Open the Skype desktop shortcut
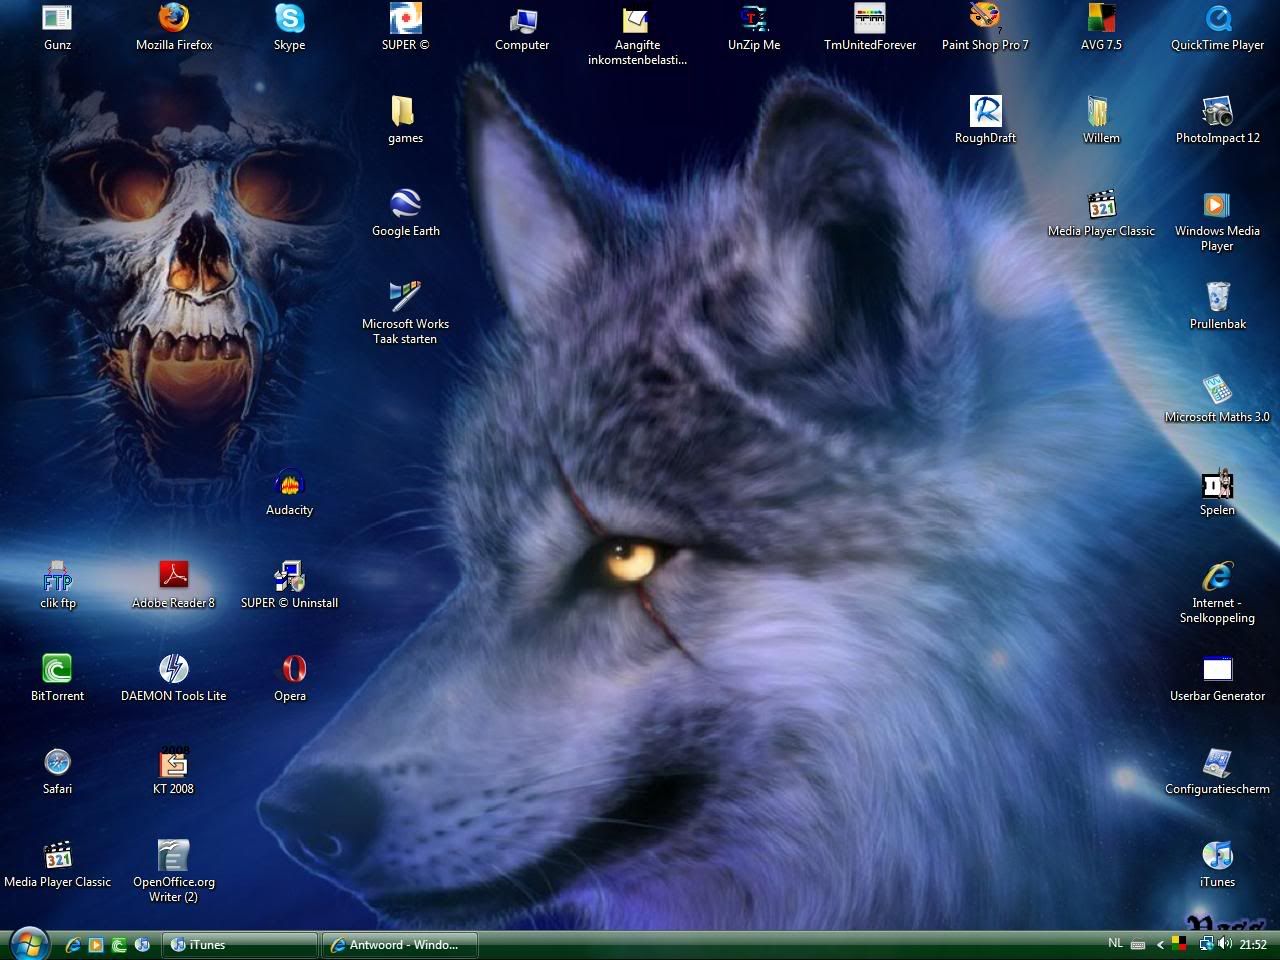The width and height of the screenshot is (1280, 960). [290, 27]
